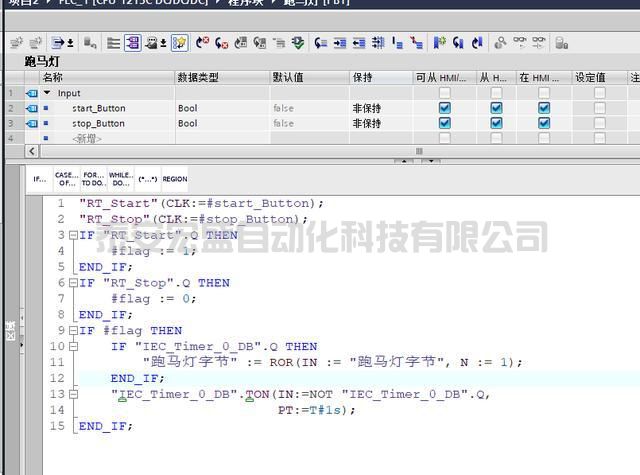Screen dimensions: 640x475
Task: Select the stop_Button variable row
Action: coord(98,123)
